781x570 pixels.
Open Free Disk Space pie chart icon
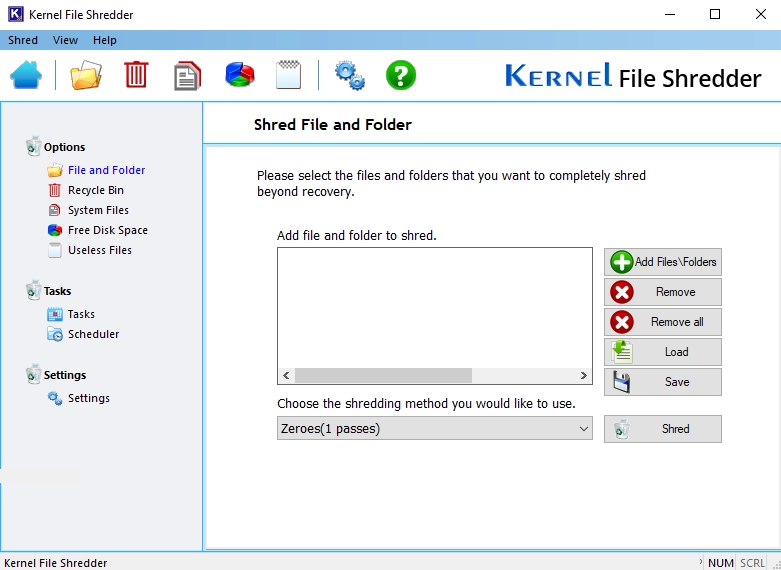tap(240, 75)
